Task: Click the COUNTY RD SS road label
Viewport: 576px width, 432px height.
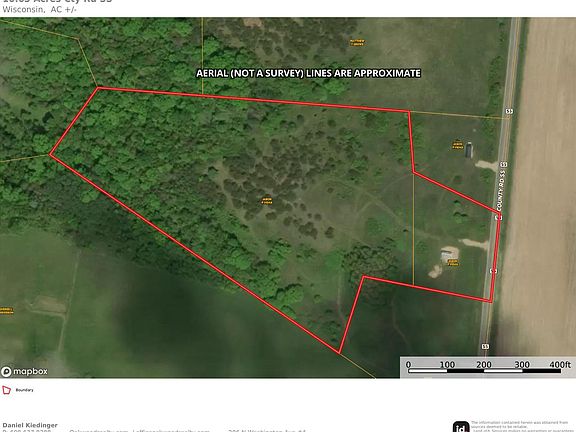Action: [501, 190]
